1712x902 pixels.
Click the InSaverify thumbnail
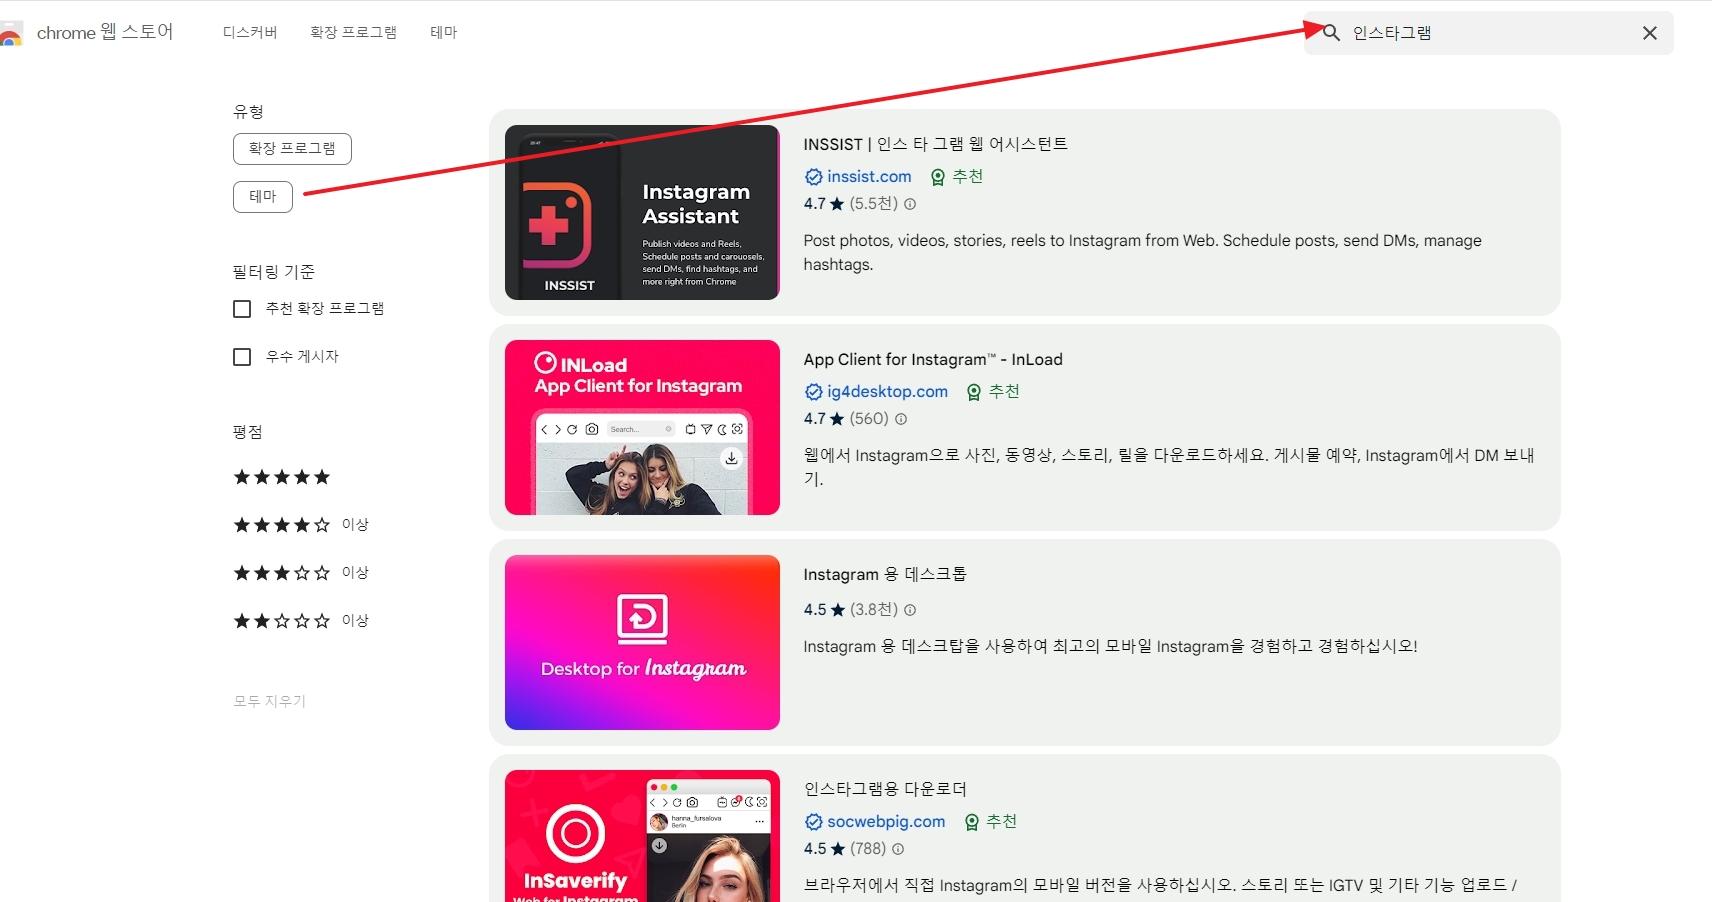click(x=642, y=836)
